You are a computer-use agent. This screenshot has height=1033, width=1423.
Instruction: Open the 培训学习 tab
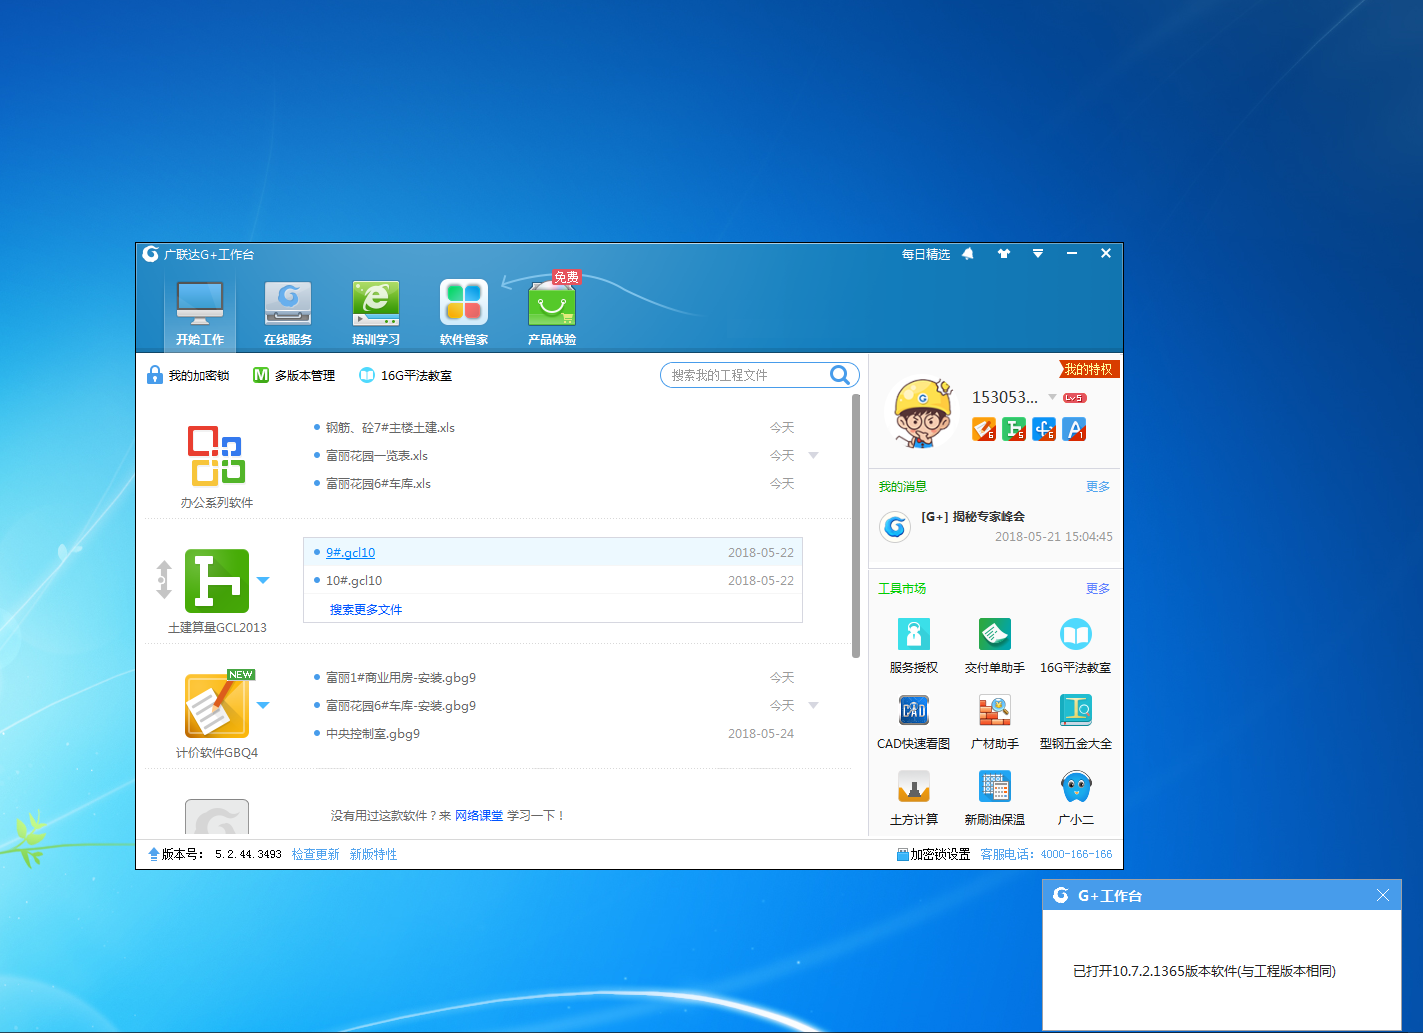pyautogui.click(x=376, y=313)
